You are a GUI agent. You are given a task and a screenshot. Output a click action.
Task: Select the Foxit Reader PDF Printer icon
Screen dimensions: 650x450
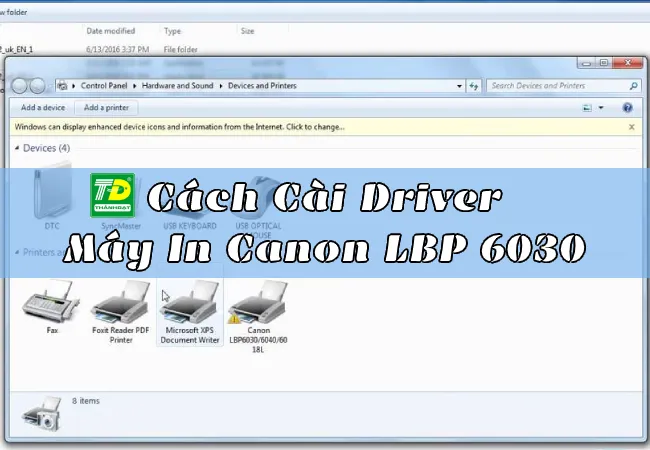click(x=121, y=312)
